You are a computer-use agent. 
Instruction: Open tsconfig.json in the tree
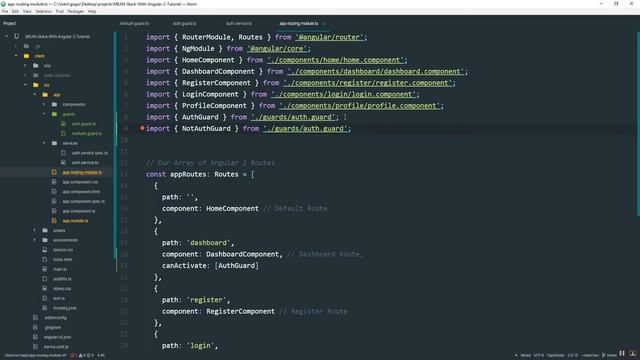[64, 308]
